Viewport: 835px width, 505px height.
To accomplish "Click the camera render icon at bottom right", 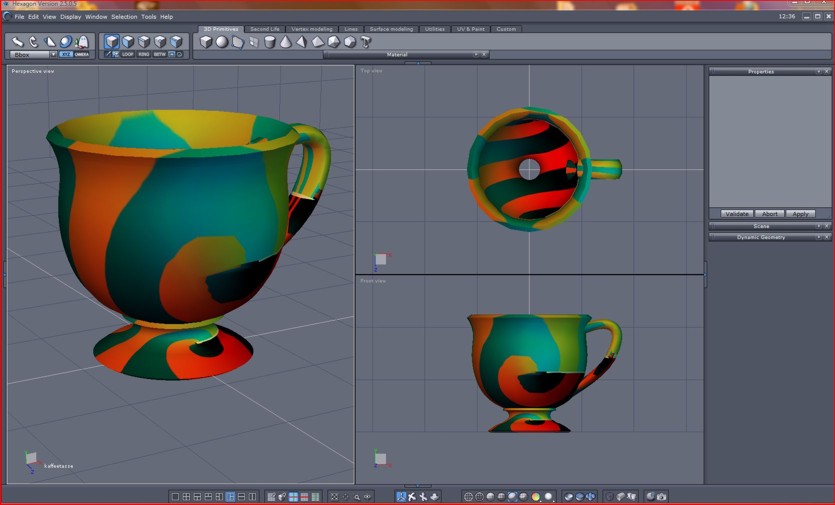I will tap(661, 496).
